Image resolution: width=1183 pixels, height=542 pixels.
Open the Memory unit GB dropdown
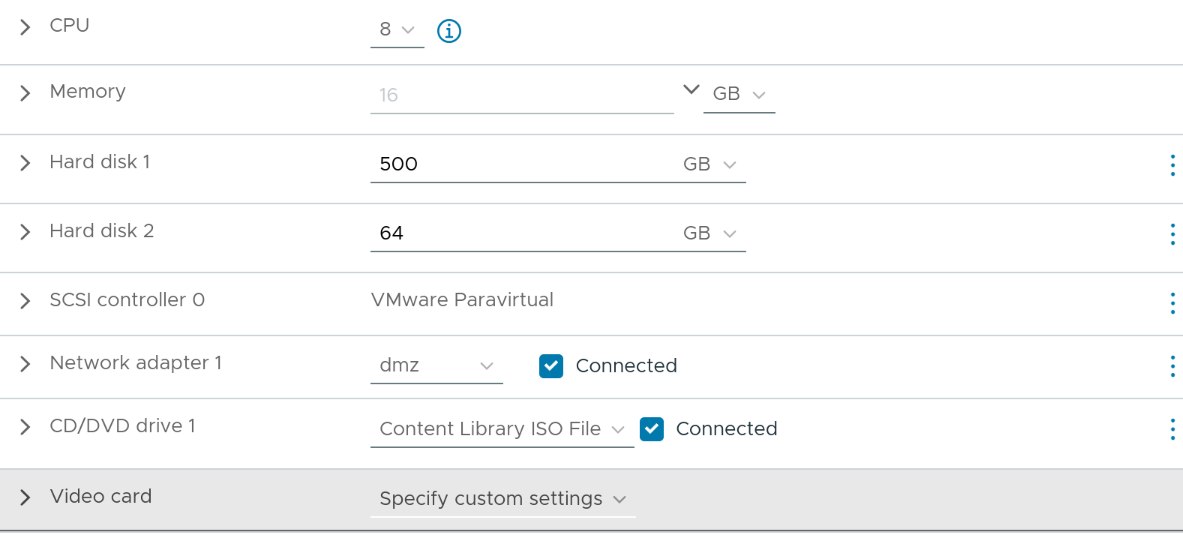[738, 94]
